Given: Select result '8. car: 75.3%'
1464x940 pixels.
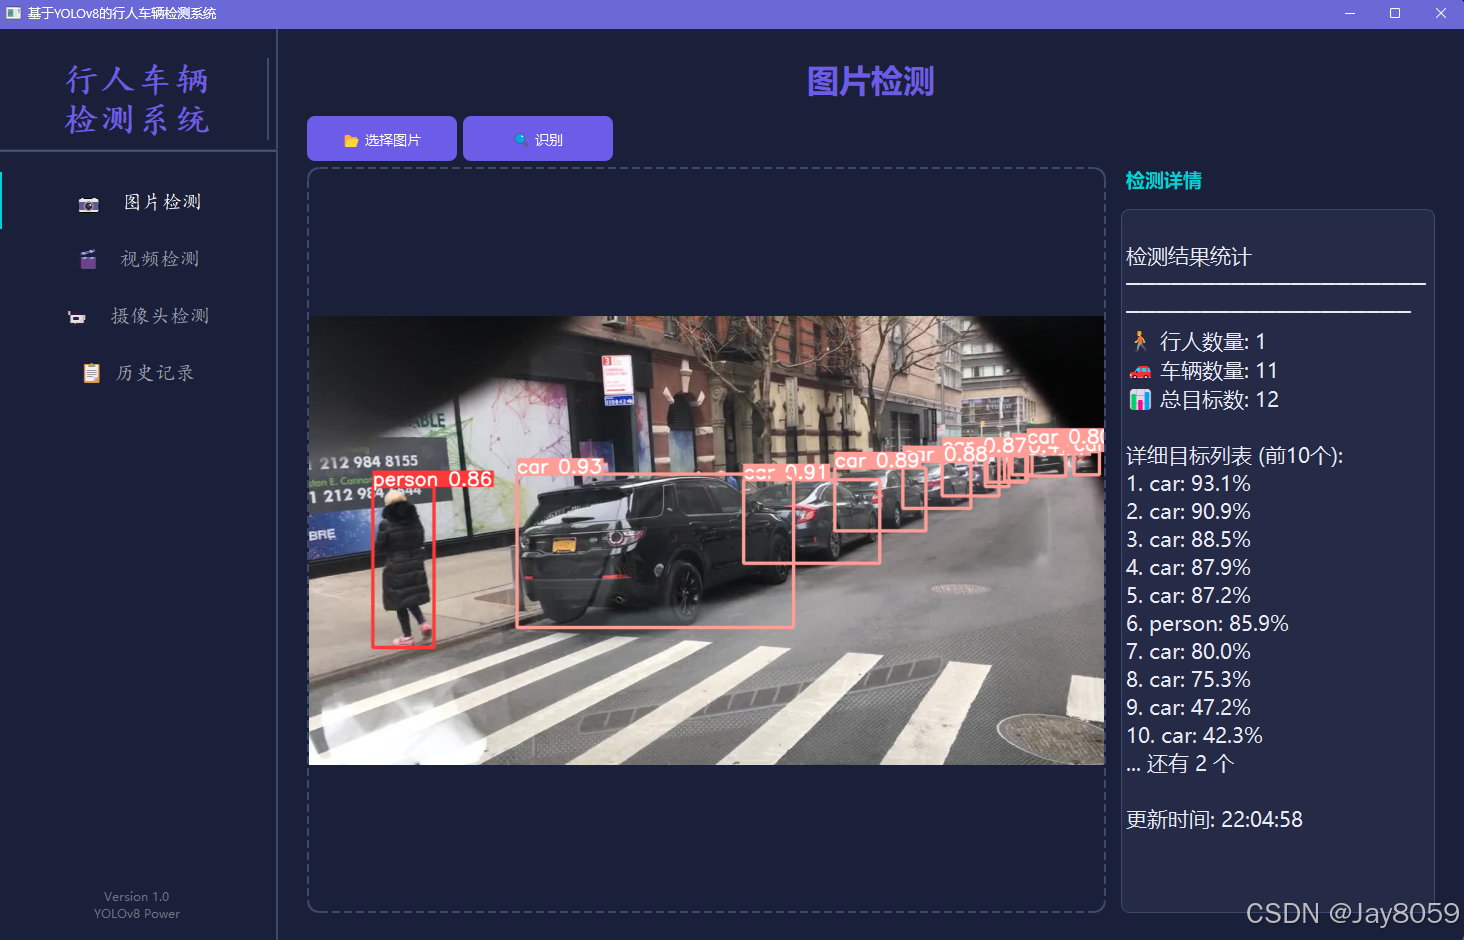Looking at the screenshot, I should pos(1188,680).
